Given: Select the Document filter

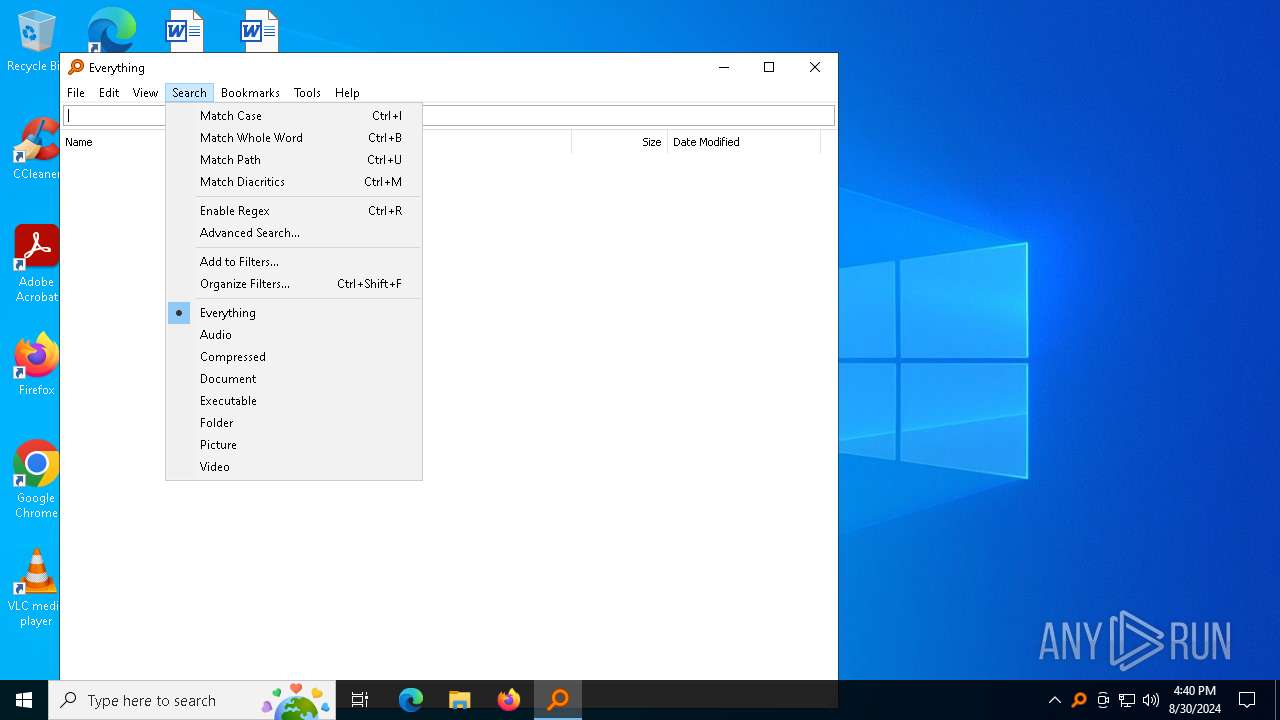Looking at the screenshot, I should [x=294, y=379].
